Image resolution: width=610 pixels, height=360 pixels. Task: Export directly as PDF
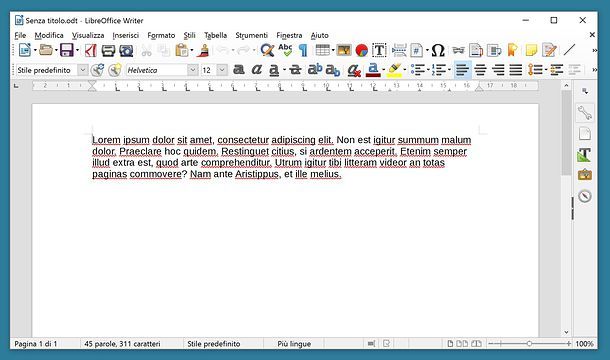tap(91, 50)
